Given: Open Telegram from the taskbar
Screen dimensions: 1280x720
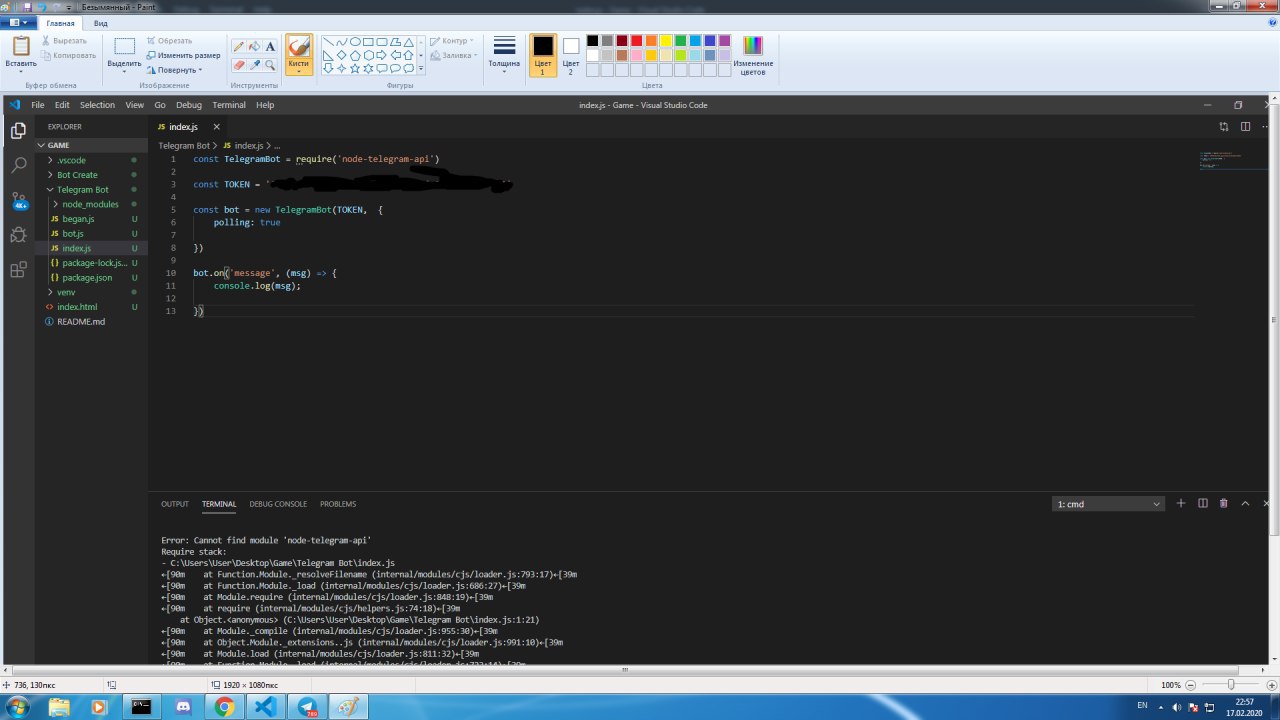Looking at the screenshot, I should coord(306,707).
